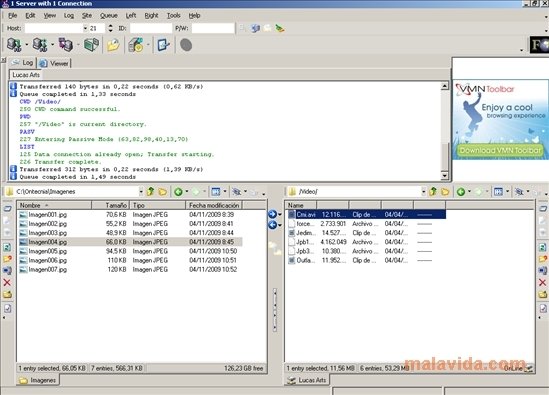549x395 pixels.
Task: Click the blue right-arrow transfer icon between panes
Action: click(x=272, y=214)
